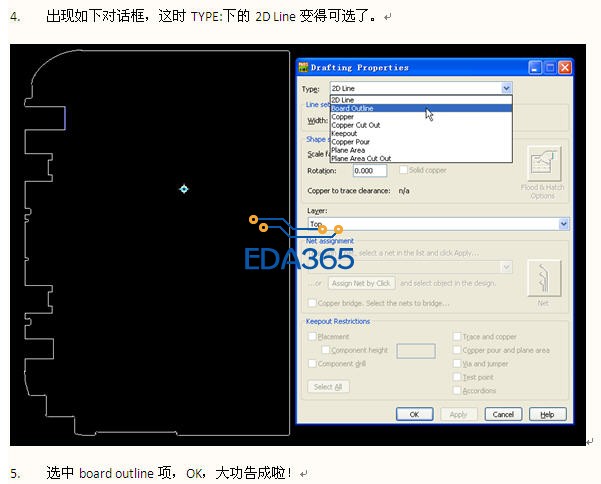Close the Drafting Properties dialog
This screenshot has height=484, width=601.
coord(565,68)
